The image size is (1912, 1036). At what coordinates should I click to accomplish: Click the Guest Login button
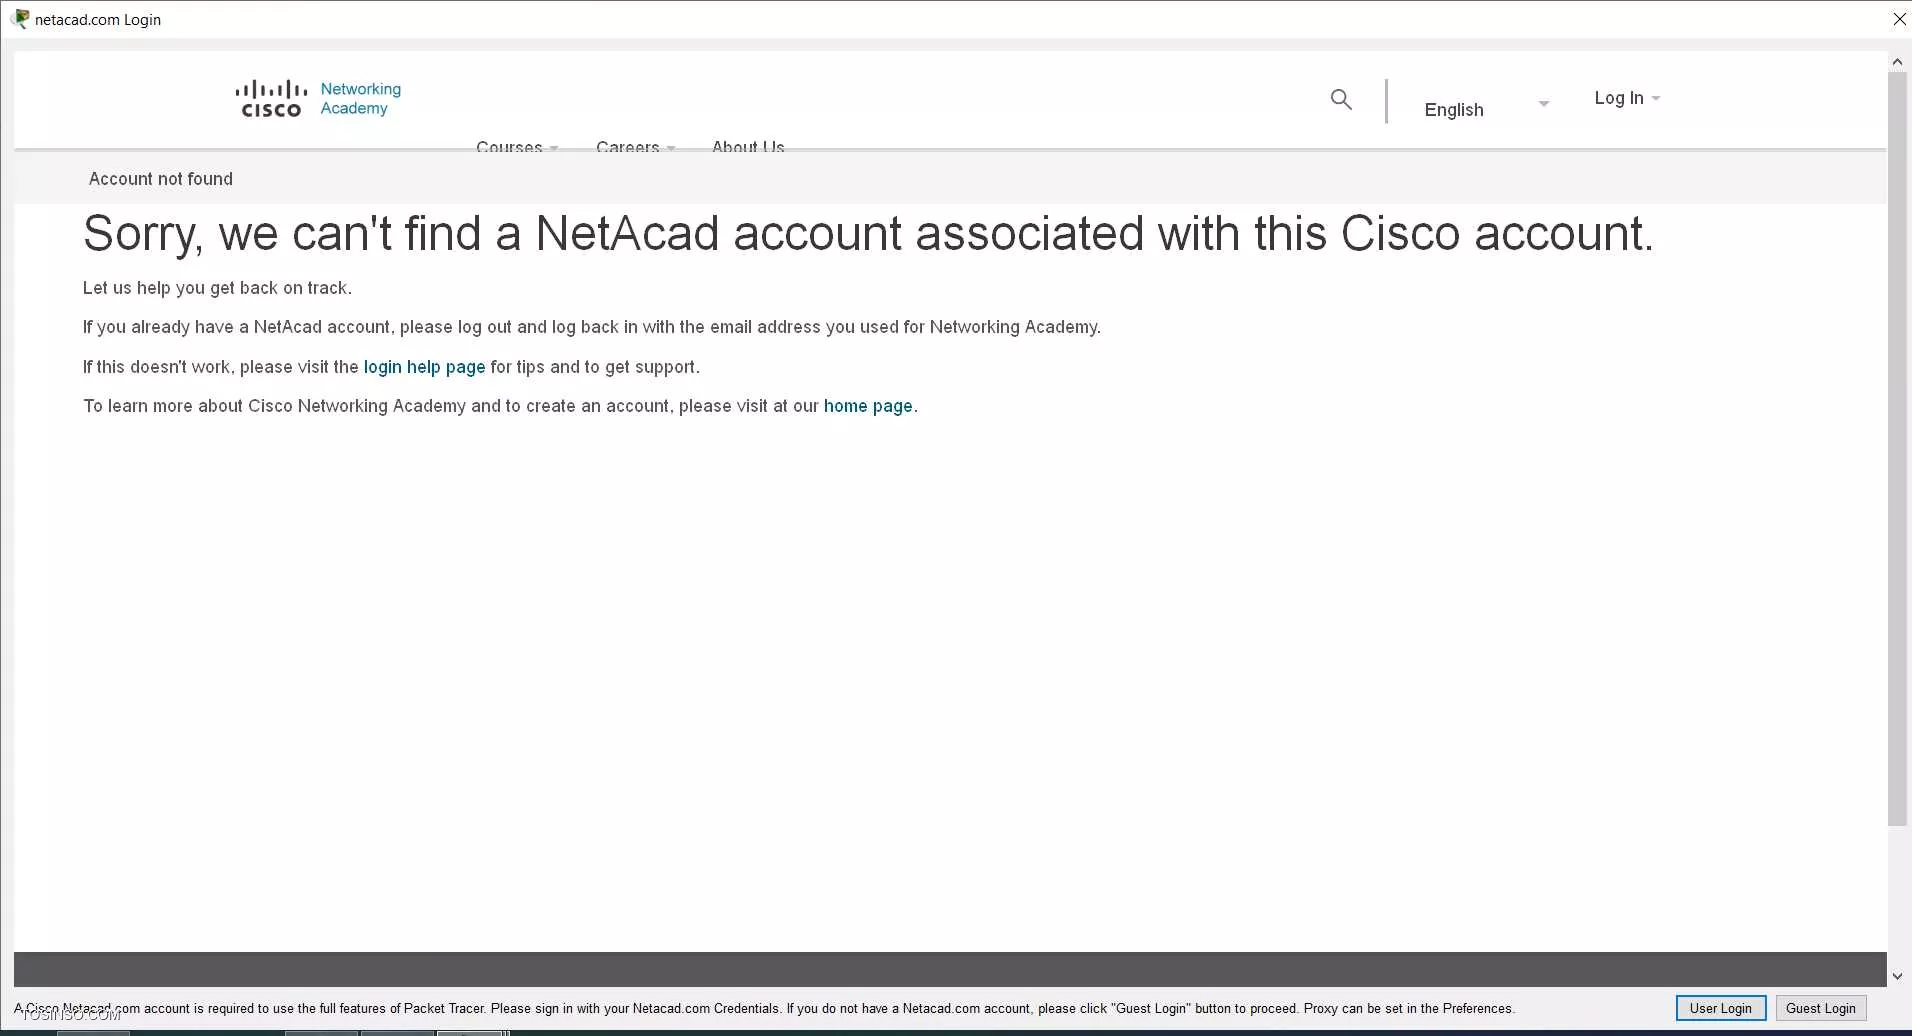[1821, 1008]
